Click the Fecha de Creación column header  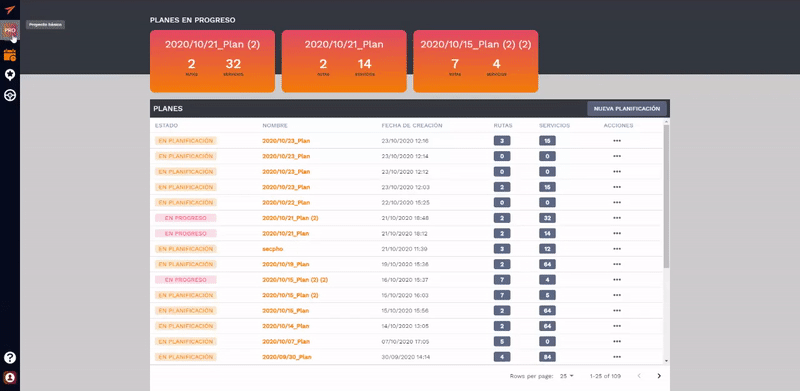point(412,126)
